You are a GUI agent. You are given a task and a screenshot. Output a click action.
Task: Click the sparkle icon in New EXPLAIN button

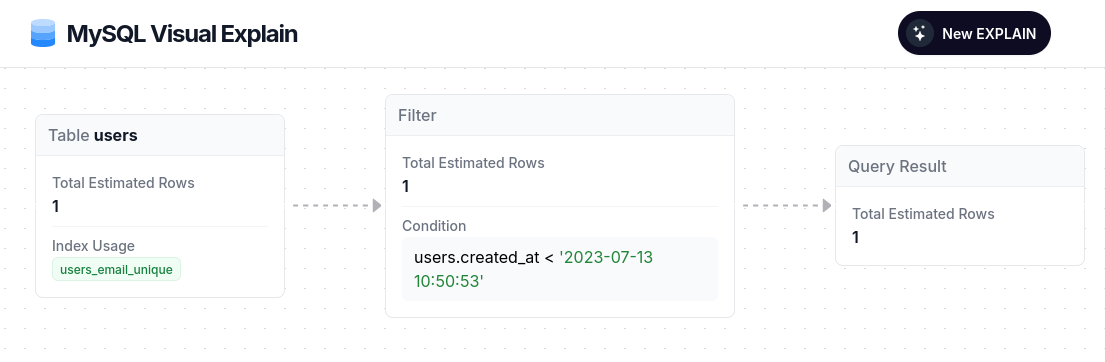pyautogui.click(x=920, y=33)
